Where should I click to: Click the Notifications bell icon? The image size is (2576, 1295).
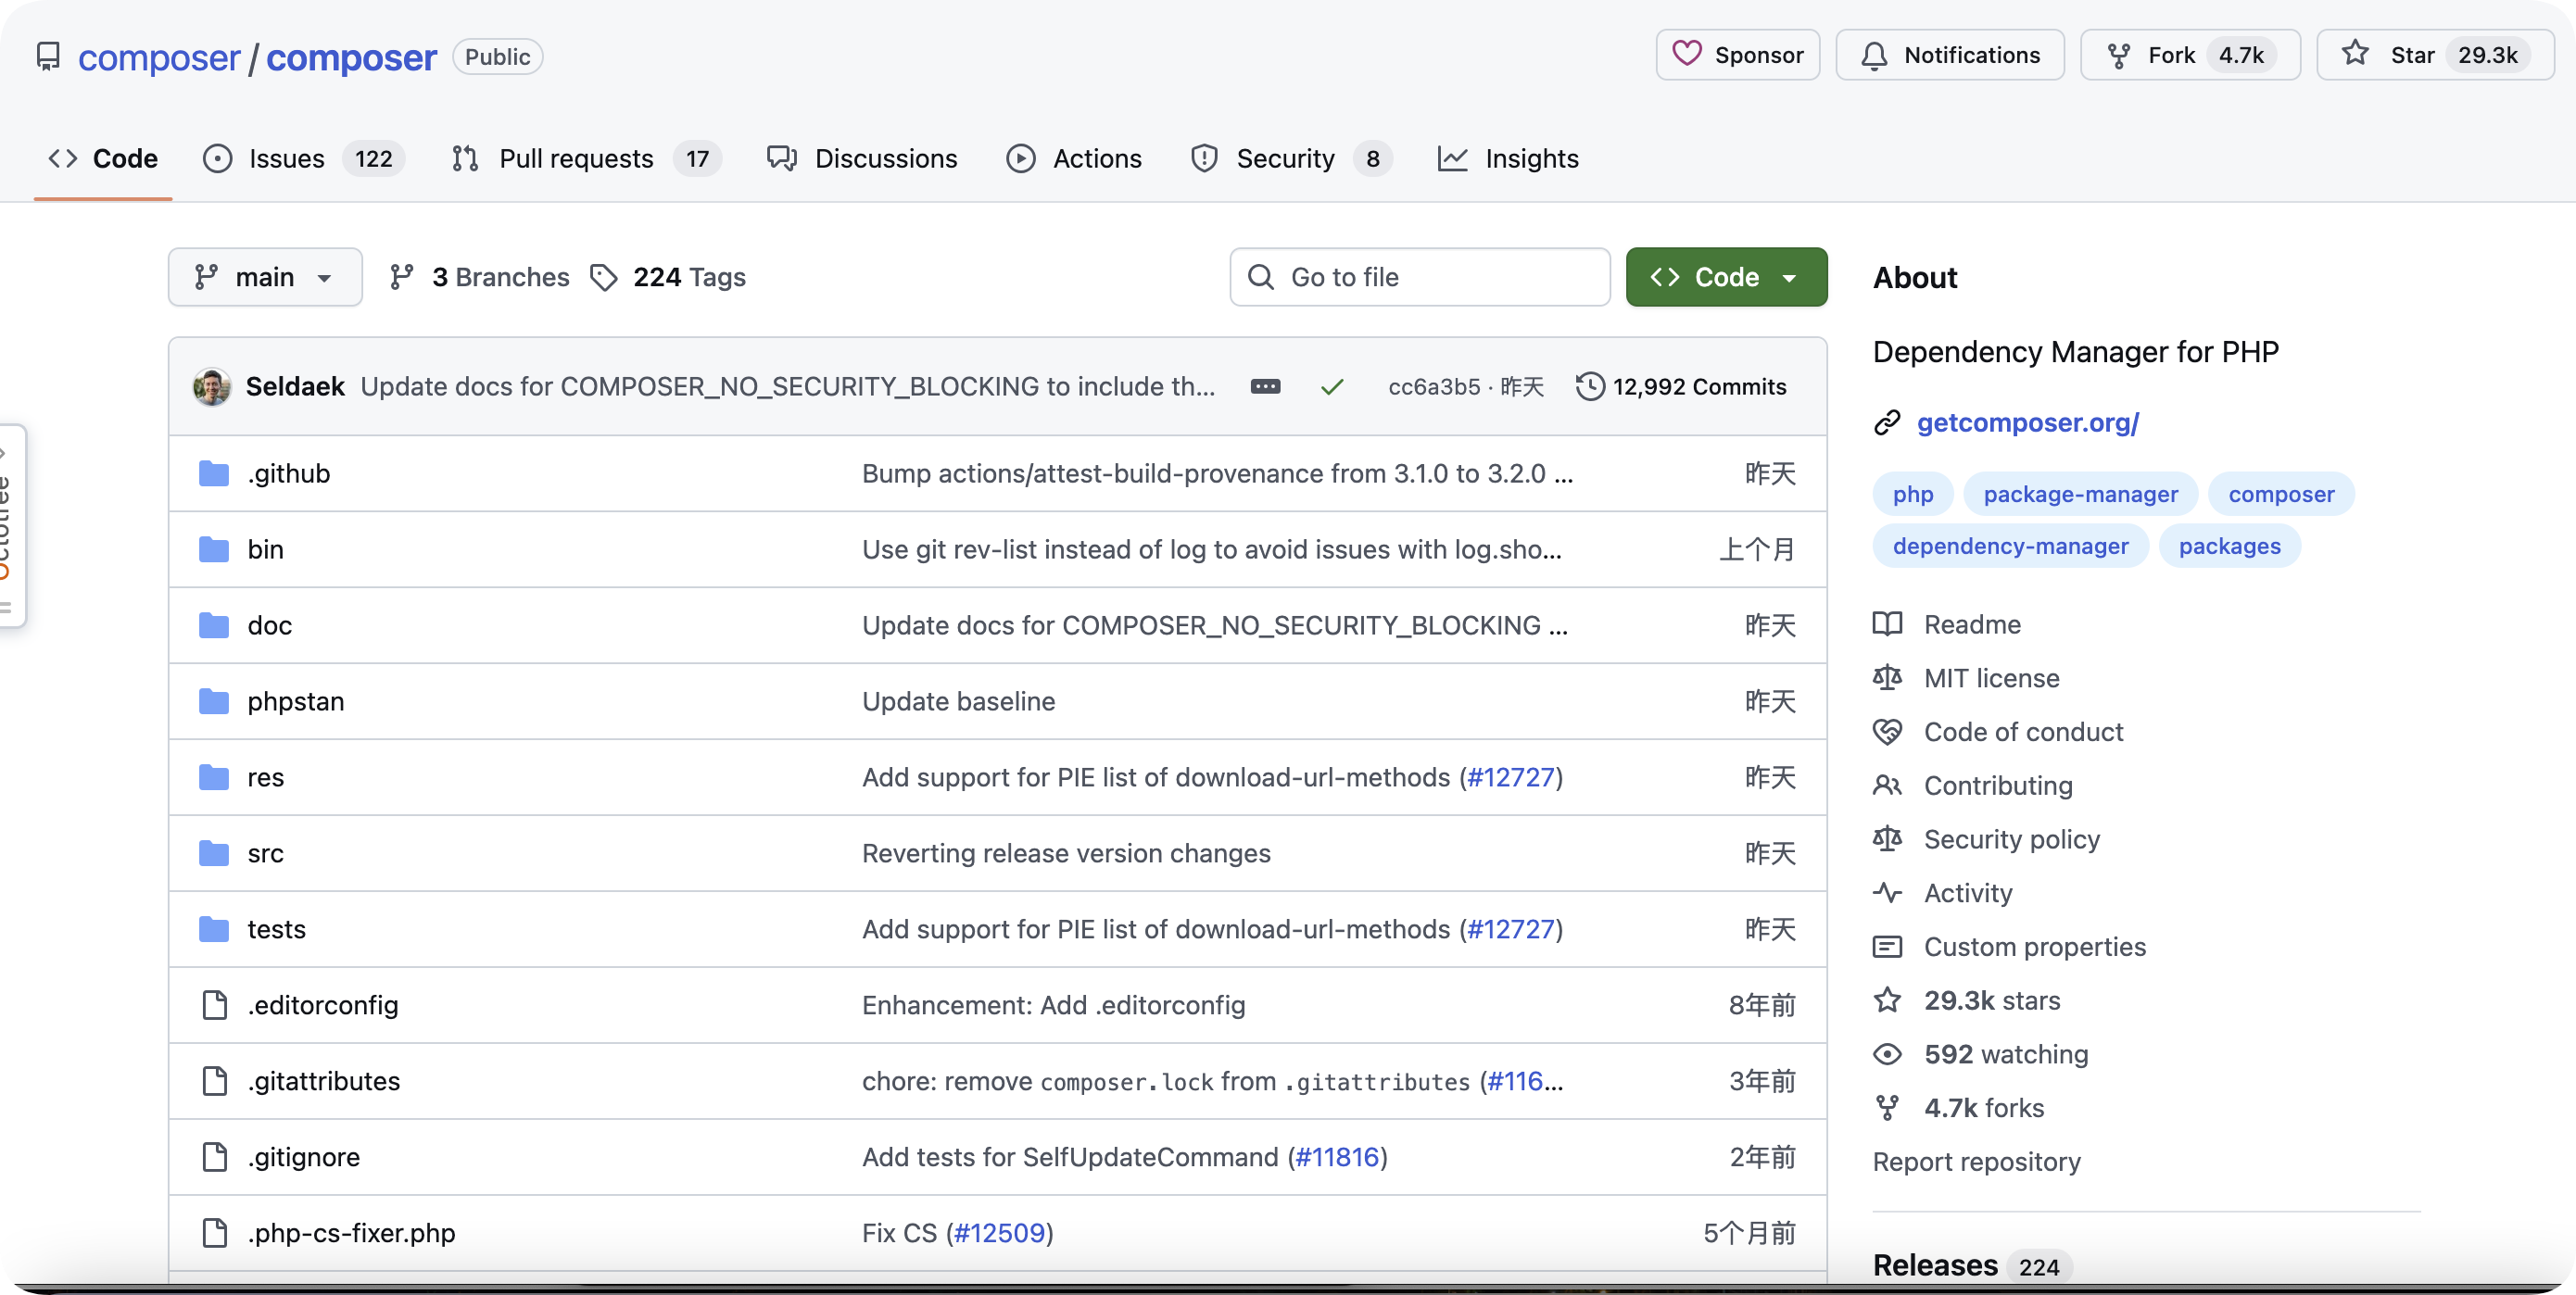(1874, 55)
